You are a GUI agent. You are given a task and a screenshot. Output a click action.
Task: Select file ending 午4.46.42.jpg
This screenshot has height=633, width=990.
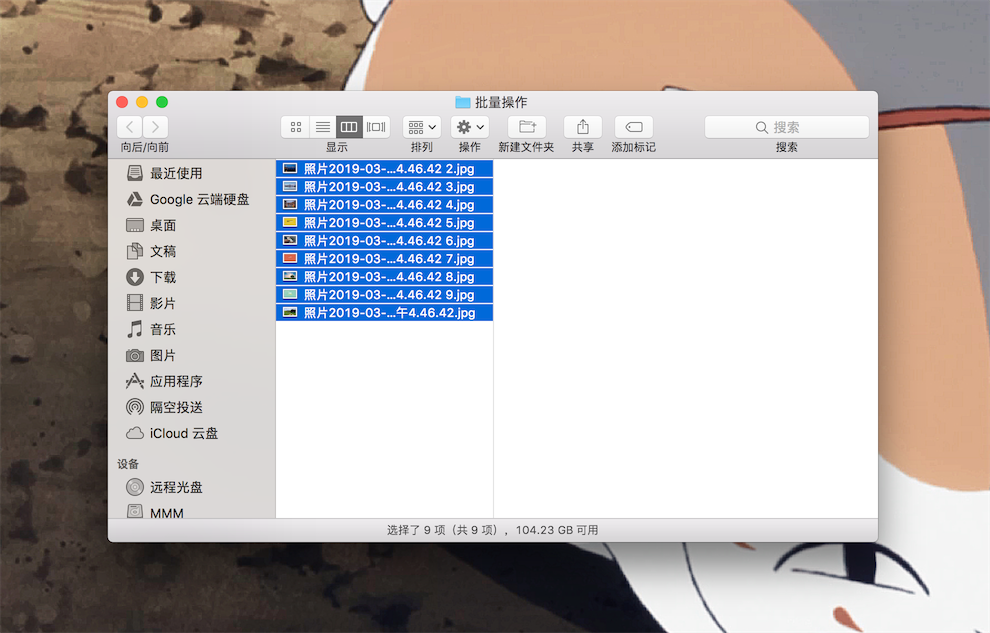click(385, 312)
